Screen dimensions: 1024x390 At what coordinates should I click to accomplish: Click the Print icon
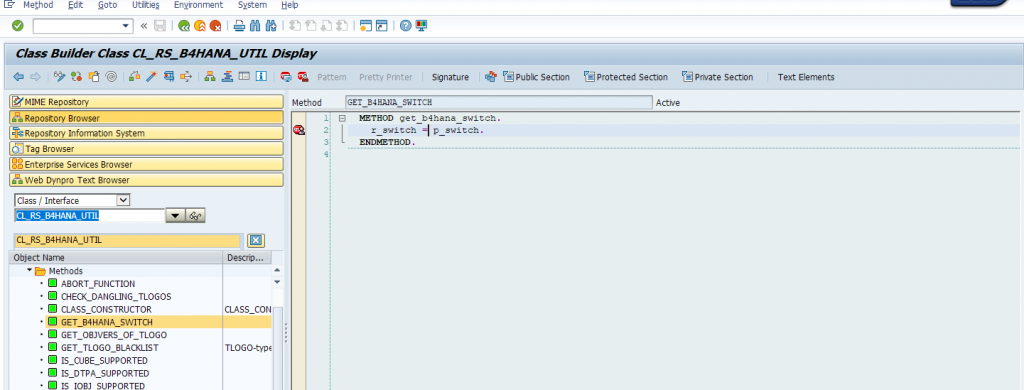240,25
